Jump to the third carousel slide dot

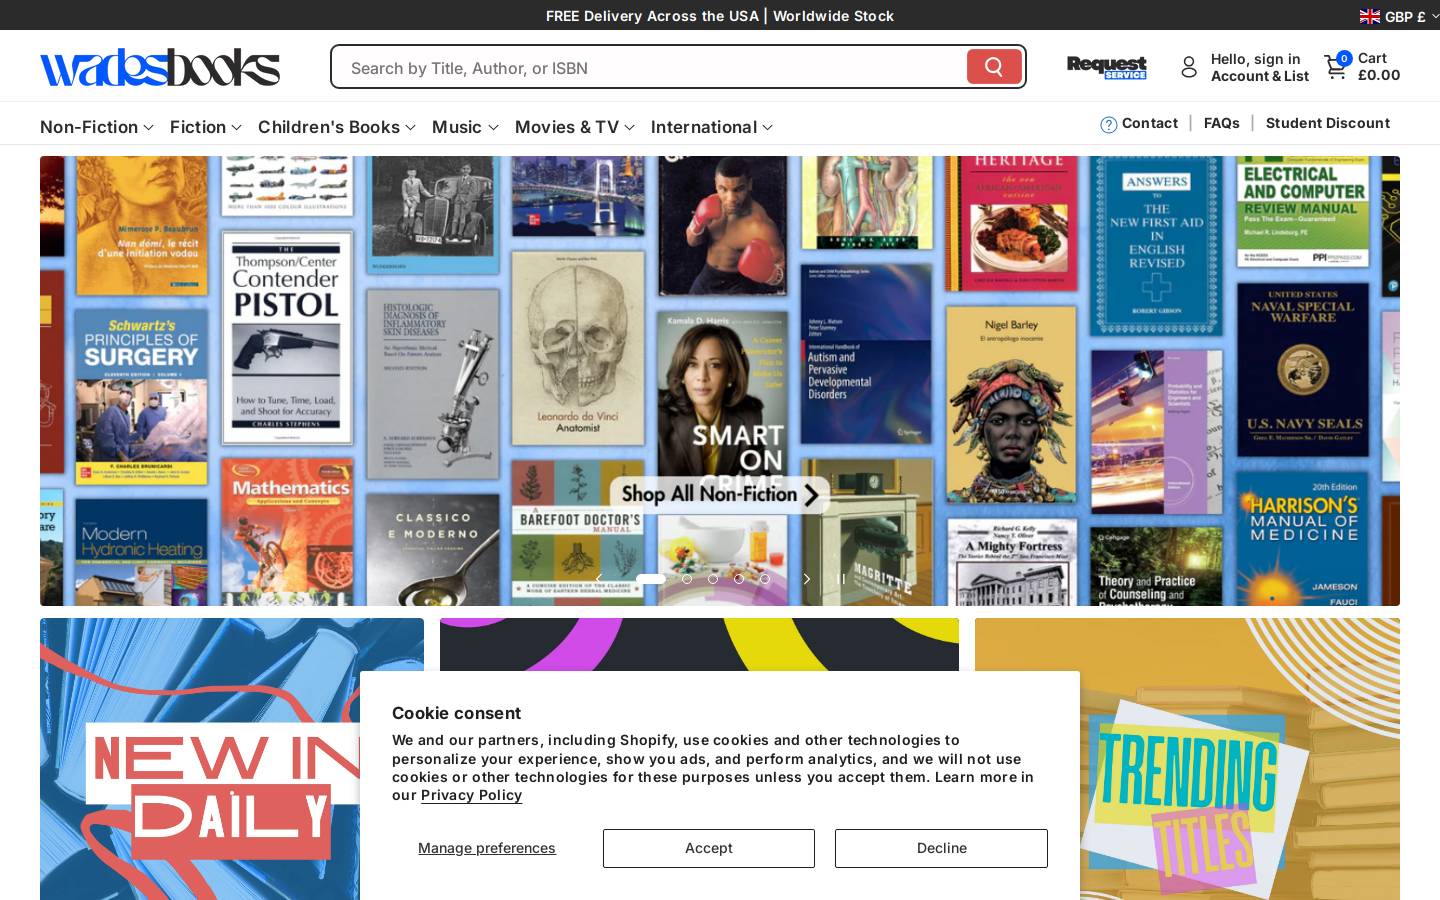(x=713, y=579)
